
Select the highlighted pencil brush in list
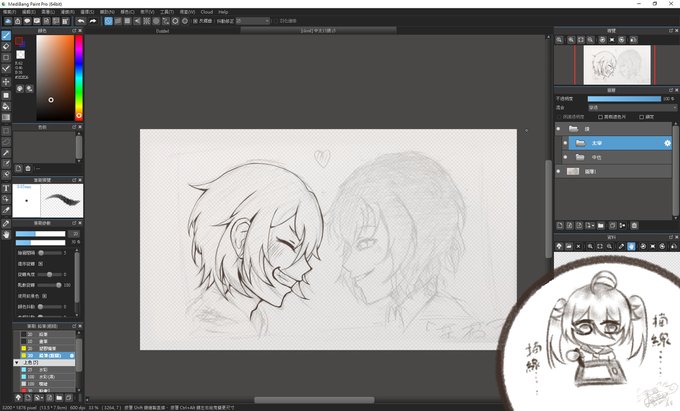coord(47,356)
